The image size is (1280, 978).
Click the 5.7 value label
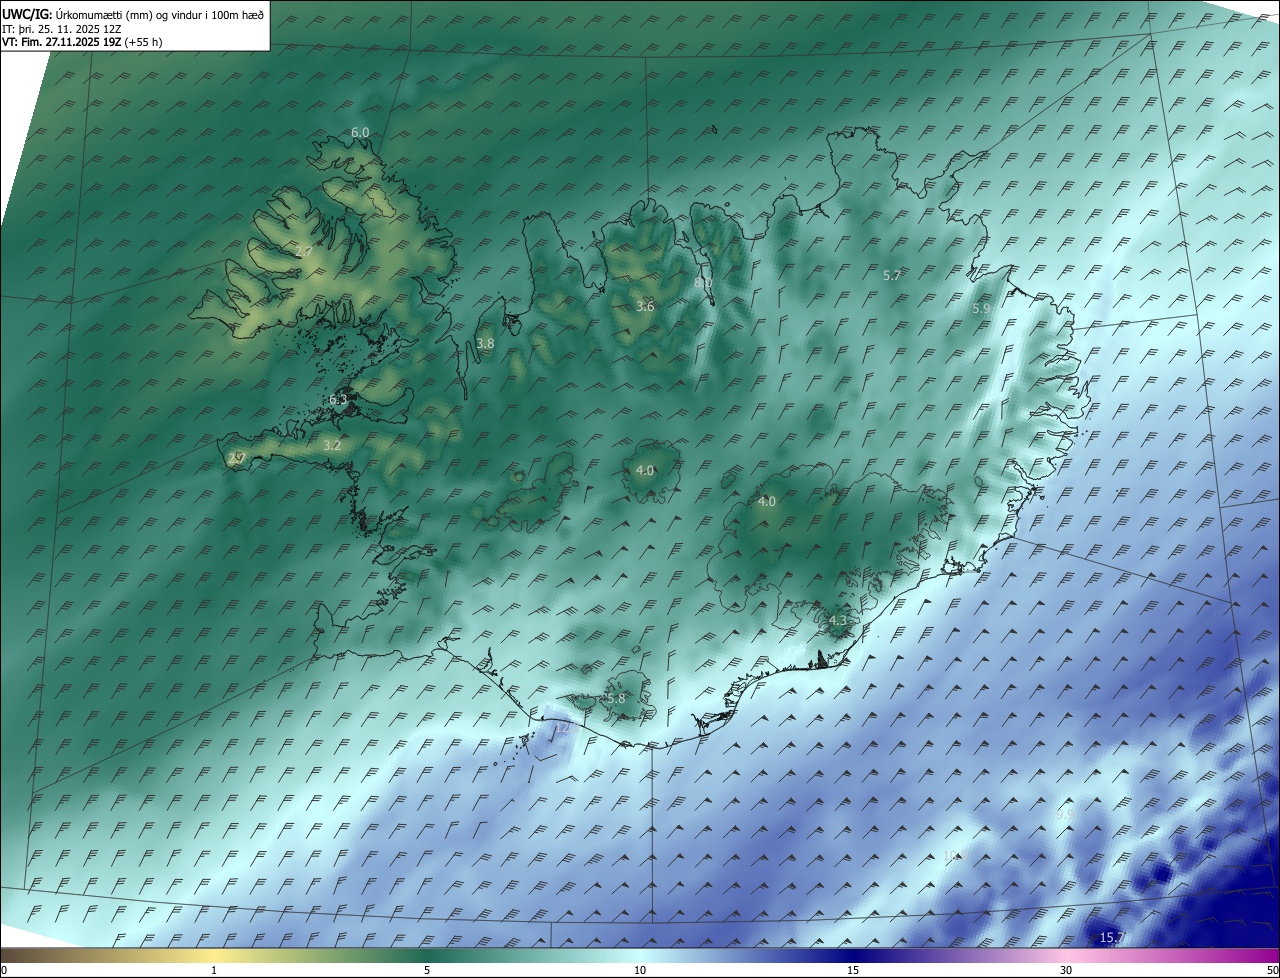tap(893, 275)
